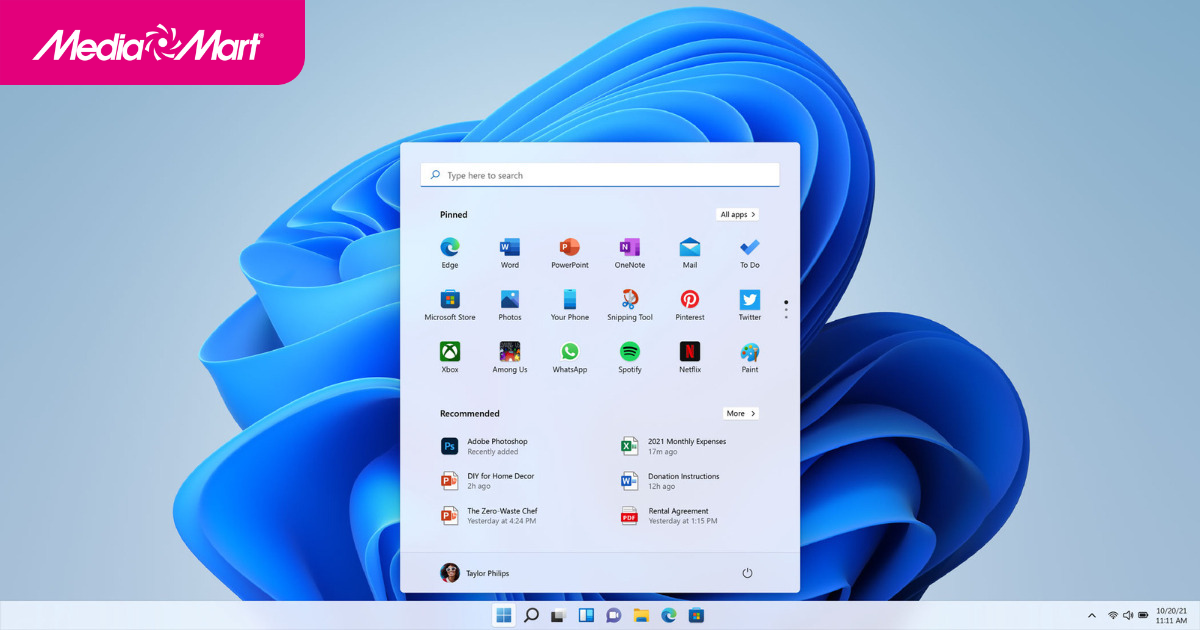Show hidden system tray icons chevron
Viewport: 1200px width, 630px height.
pyautogui.click(x=1092, y=615)
